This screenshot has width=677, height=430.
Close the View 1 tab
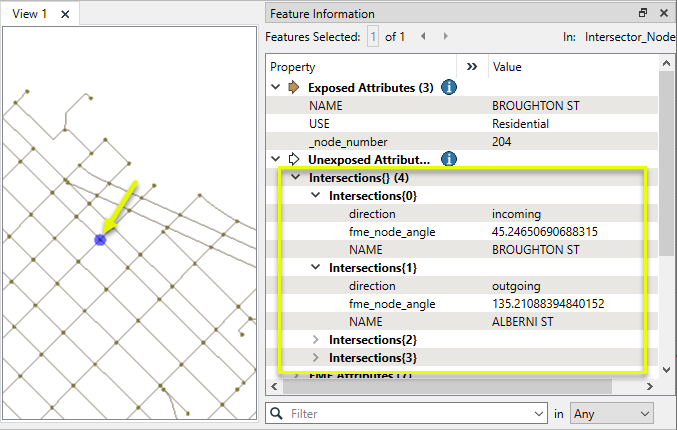pyautogui.click(x=65, y=14)
